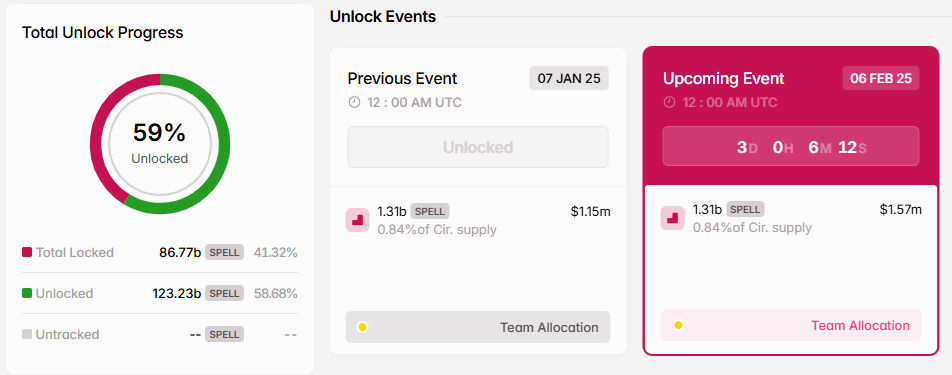Click the green Unlocked legend square
The width and height of the screenshot is (952, 375).
[x=27, y=293]
